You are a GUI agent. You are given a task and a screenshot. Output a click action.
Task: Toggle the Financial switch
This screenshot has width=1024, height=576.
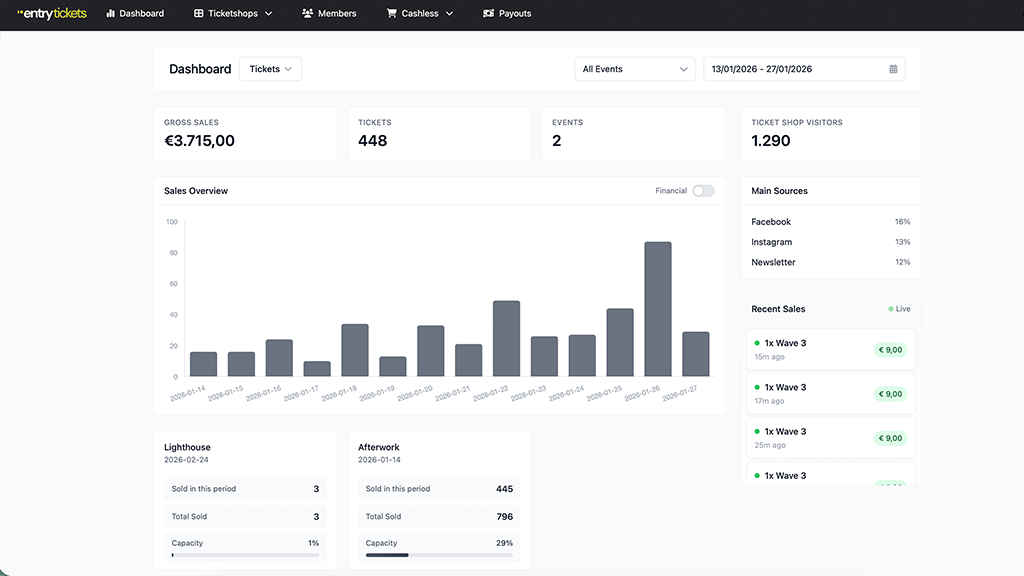click(703, 191)
